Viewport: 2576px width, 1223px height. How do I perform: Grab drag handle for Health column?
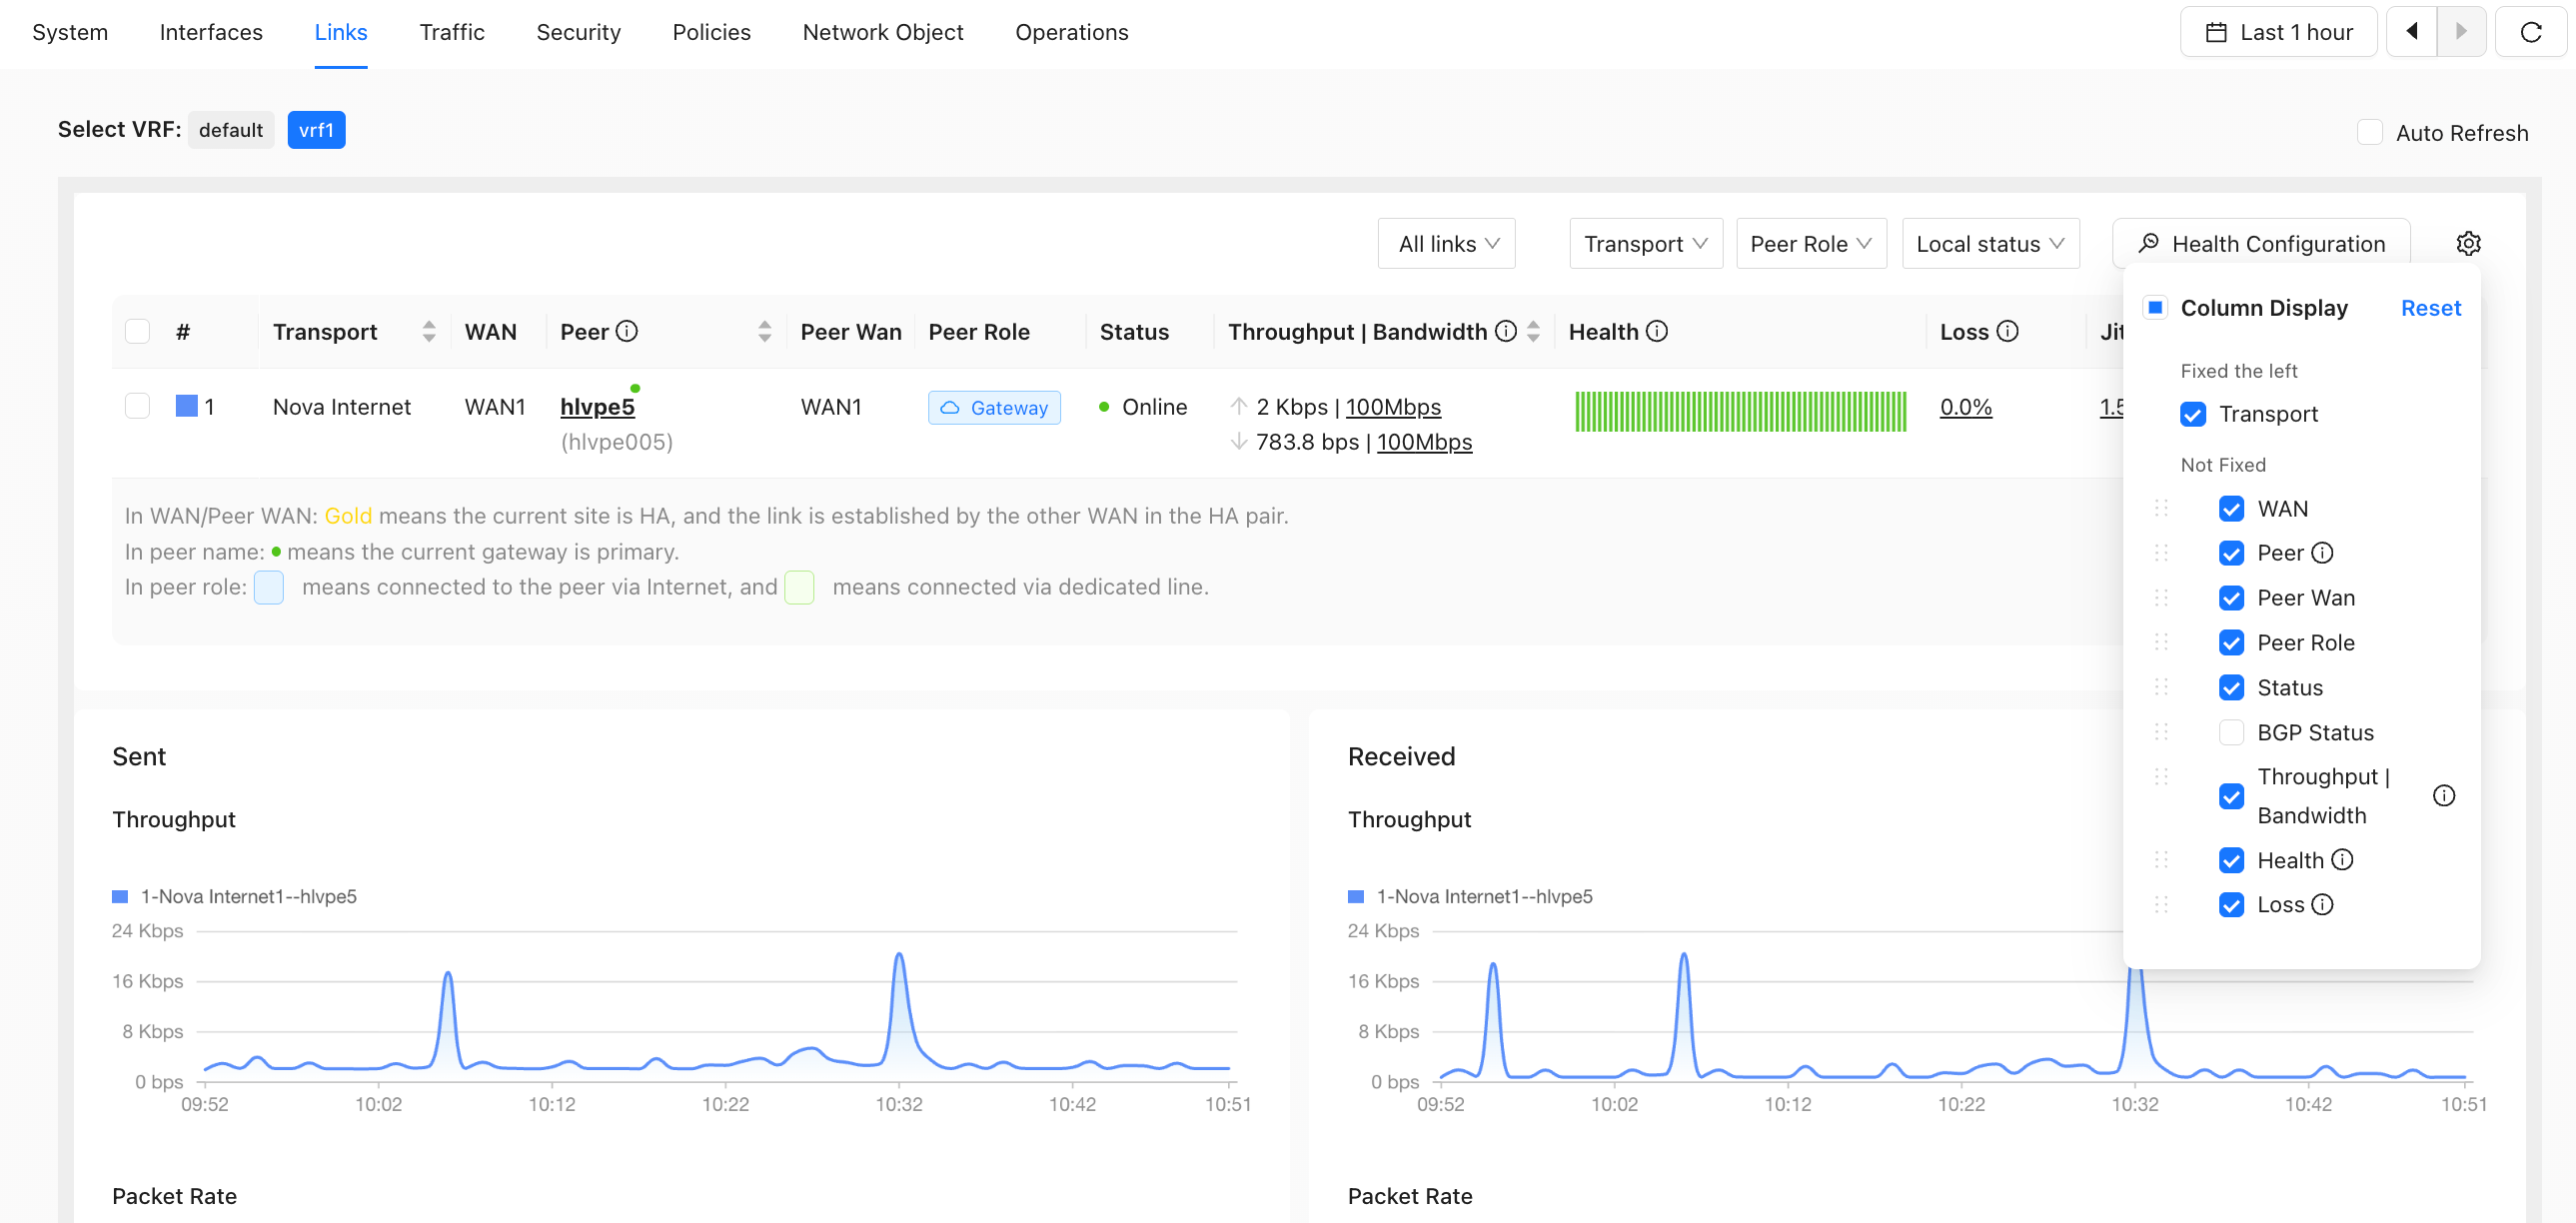tap(2161, 860)
